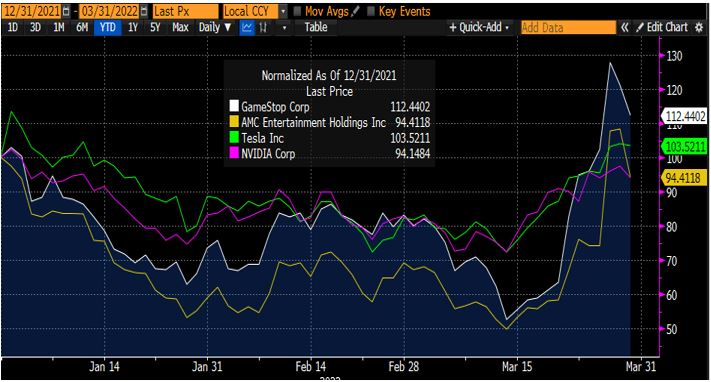Viewport: 711px width, 382px height.
Task: Click the end date field 03/31/2022
Action: pos(110,11)
